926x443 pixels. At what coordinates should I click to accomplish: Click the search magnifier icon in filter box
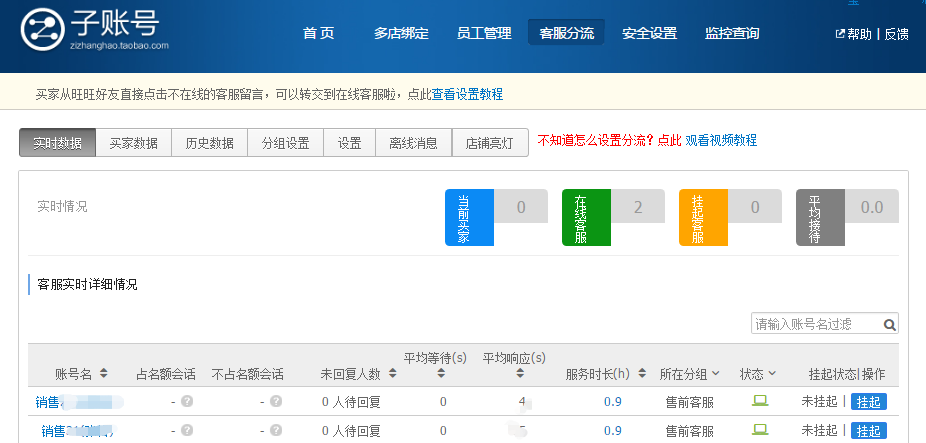(889, 324)
